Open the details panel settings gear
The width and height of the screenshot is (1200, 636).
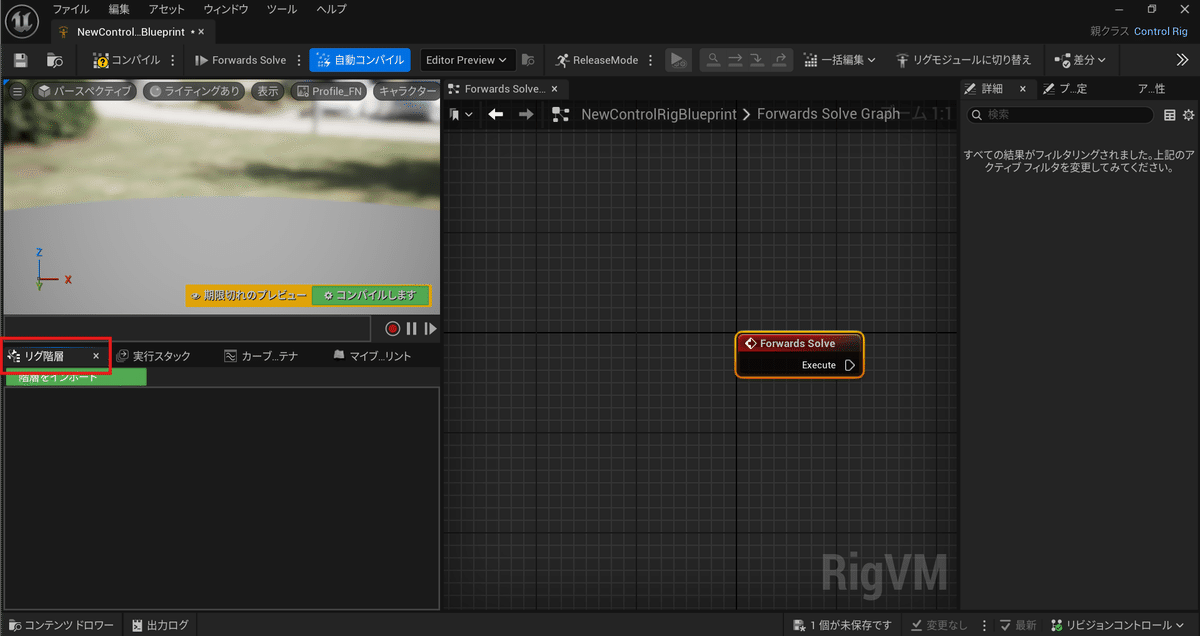(x=1189, y=115)
